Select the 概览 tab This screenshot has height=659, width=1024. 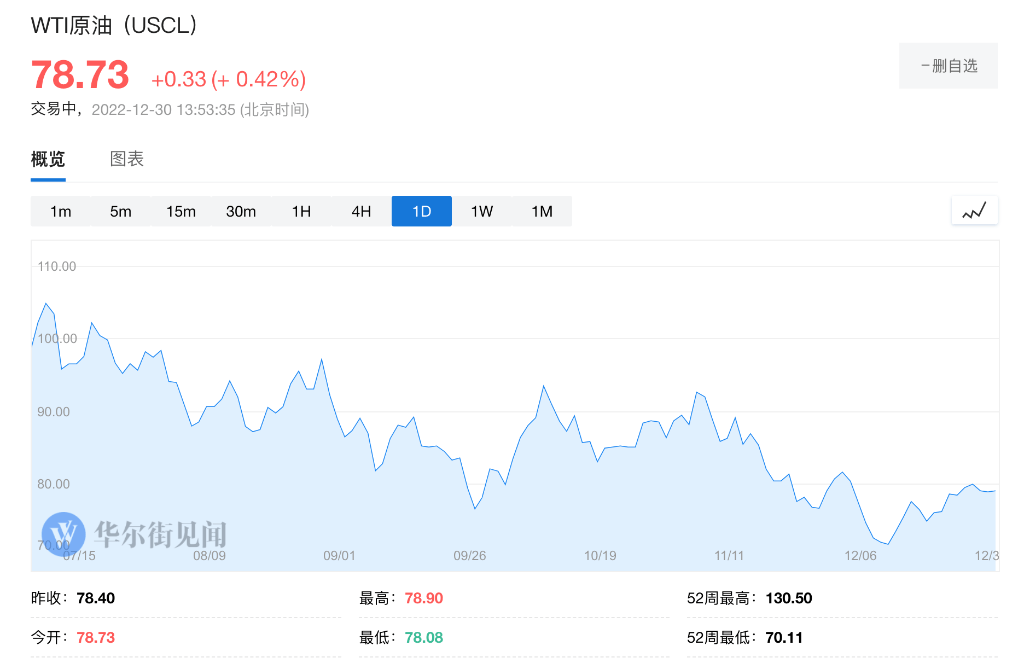(48, 159)
